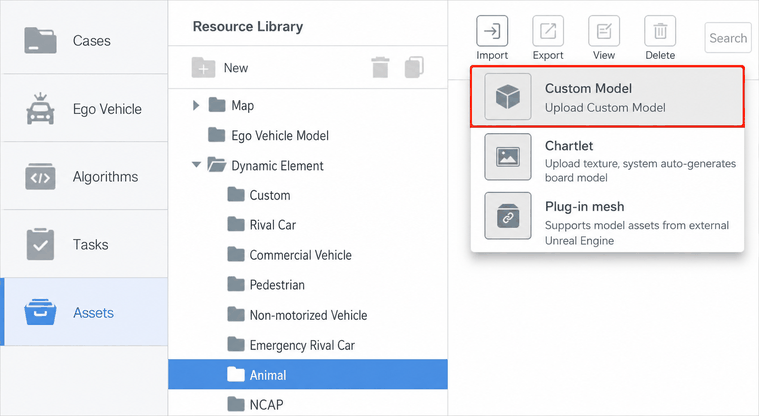Click the Ego Vehicle Model folder icon
This screenshot has height=416, width=759.
(x=216, y=135)
